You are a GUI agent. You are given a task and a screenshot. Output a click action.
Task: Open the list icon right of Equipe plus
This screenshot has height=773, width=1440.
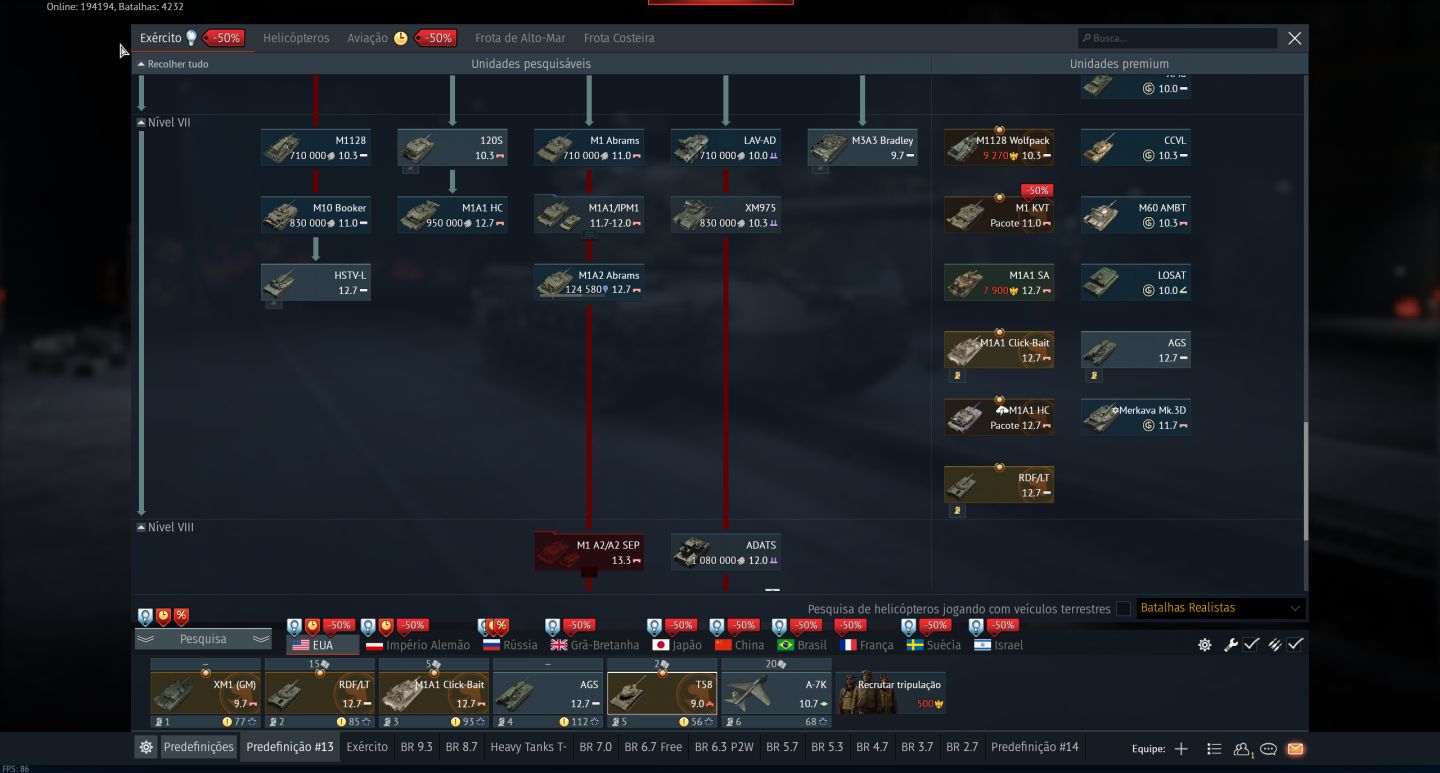(x=1214, y=749)
